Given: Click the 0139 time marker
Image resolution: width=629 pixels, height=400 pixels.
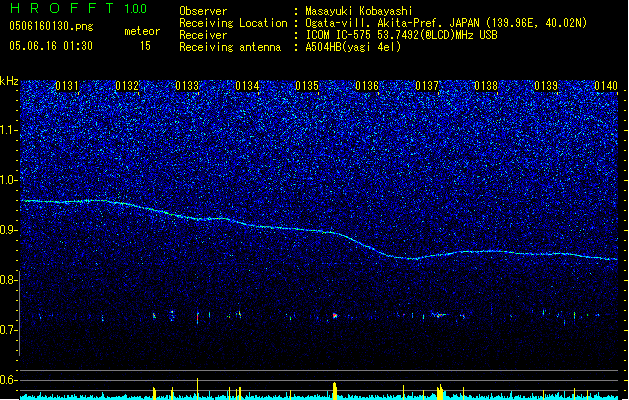Looking at the screenshot, I should [546, 86].
